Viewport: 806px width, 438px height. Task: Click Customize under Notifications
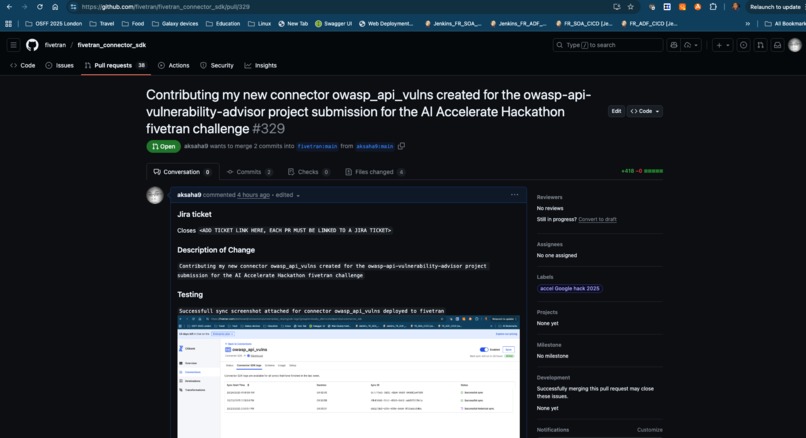click(x=650, y=430)
